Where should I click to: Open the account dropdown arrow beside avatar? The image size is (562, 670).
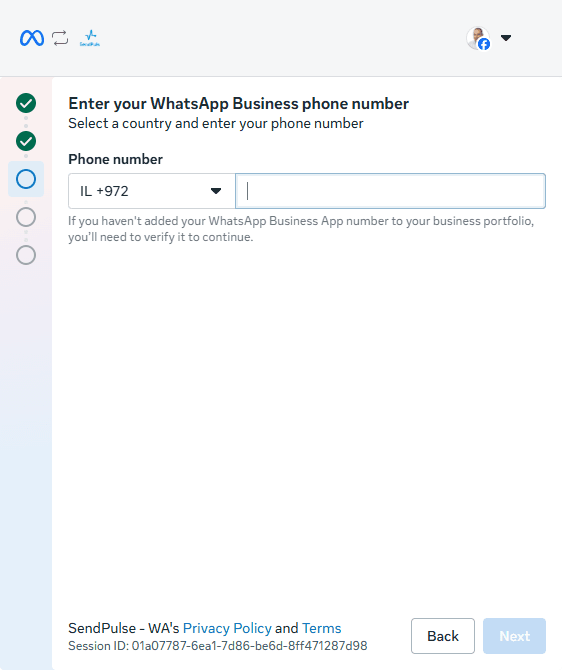tap(506, 38)
